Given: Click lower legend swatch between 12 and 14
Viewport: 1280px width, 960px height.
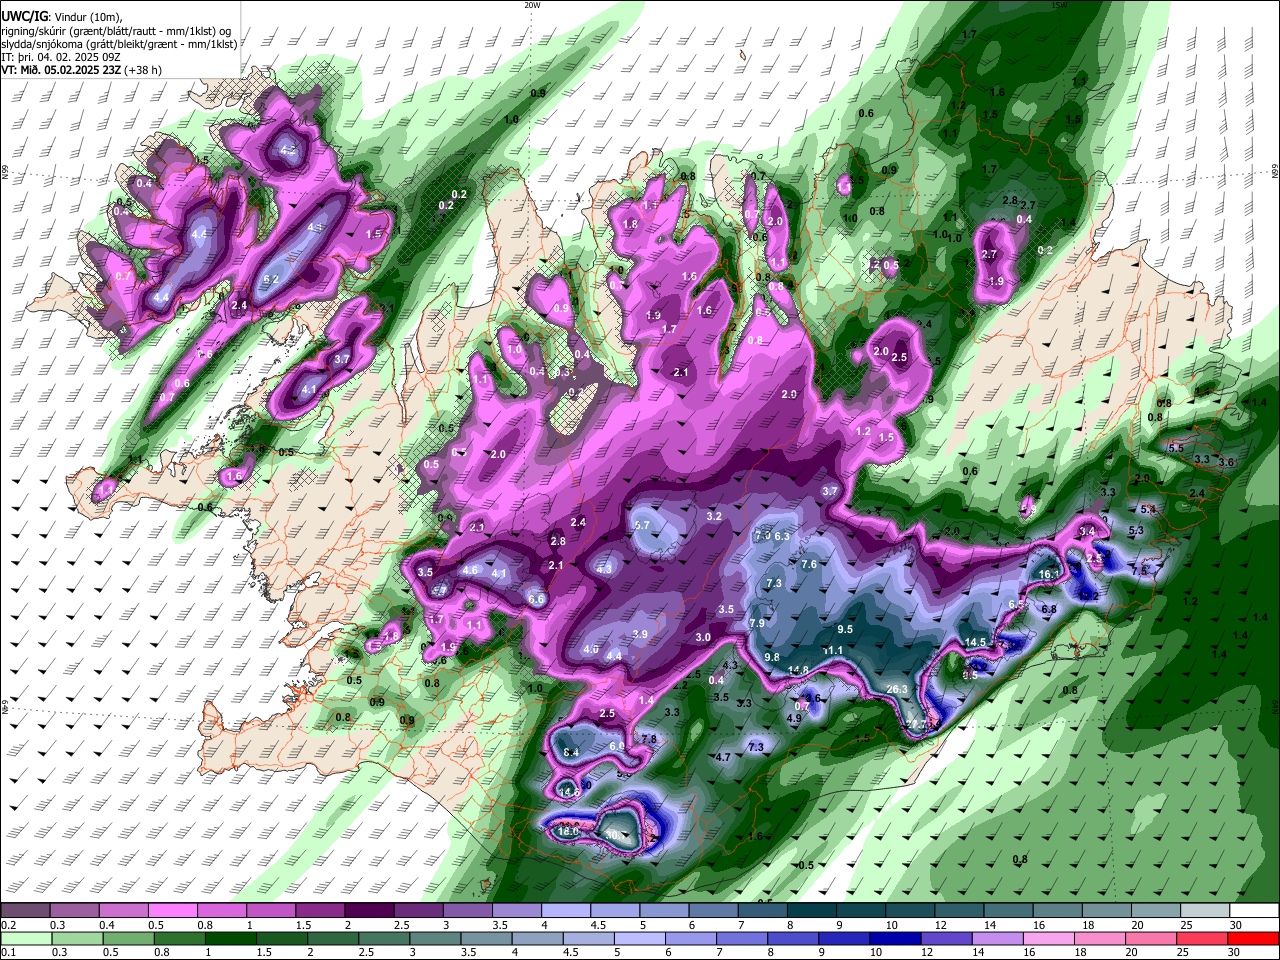Looking at the screenshot, I should point(945,938).
